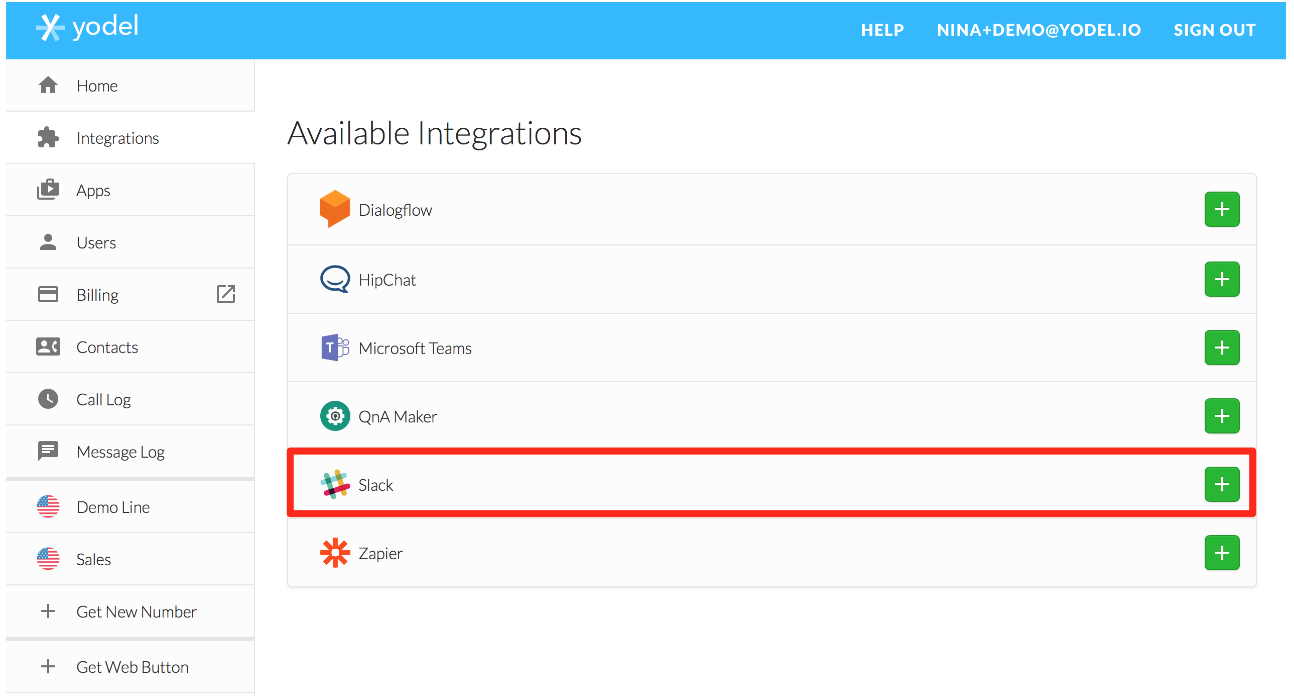
Task: Click the Slack name text
Action: (x=376, y=485)
